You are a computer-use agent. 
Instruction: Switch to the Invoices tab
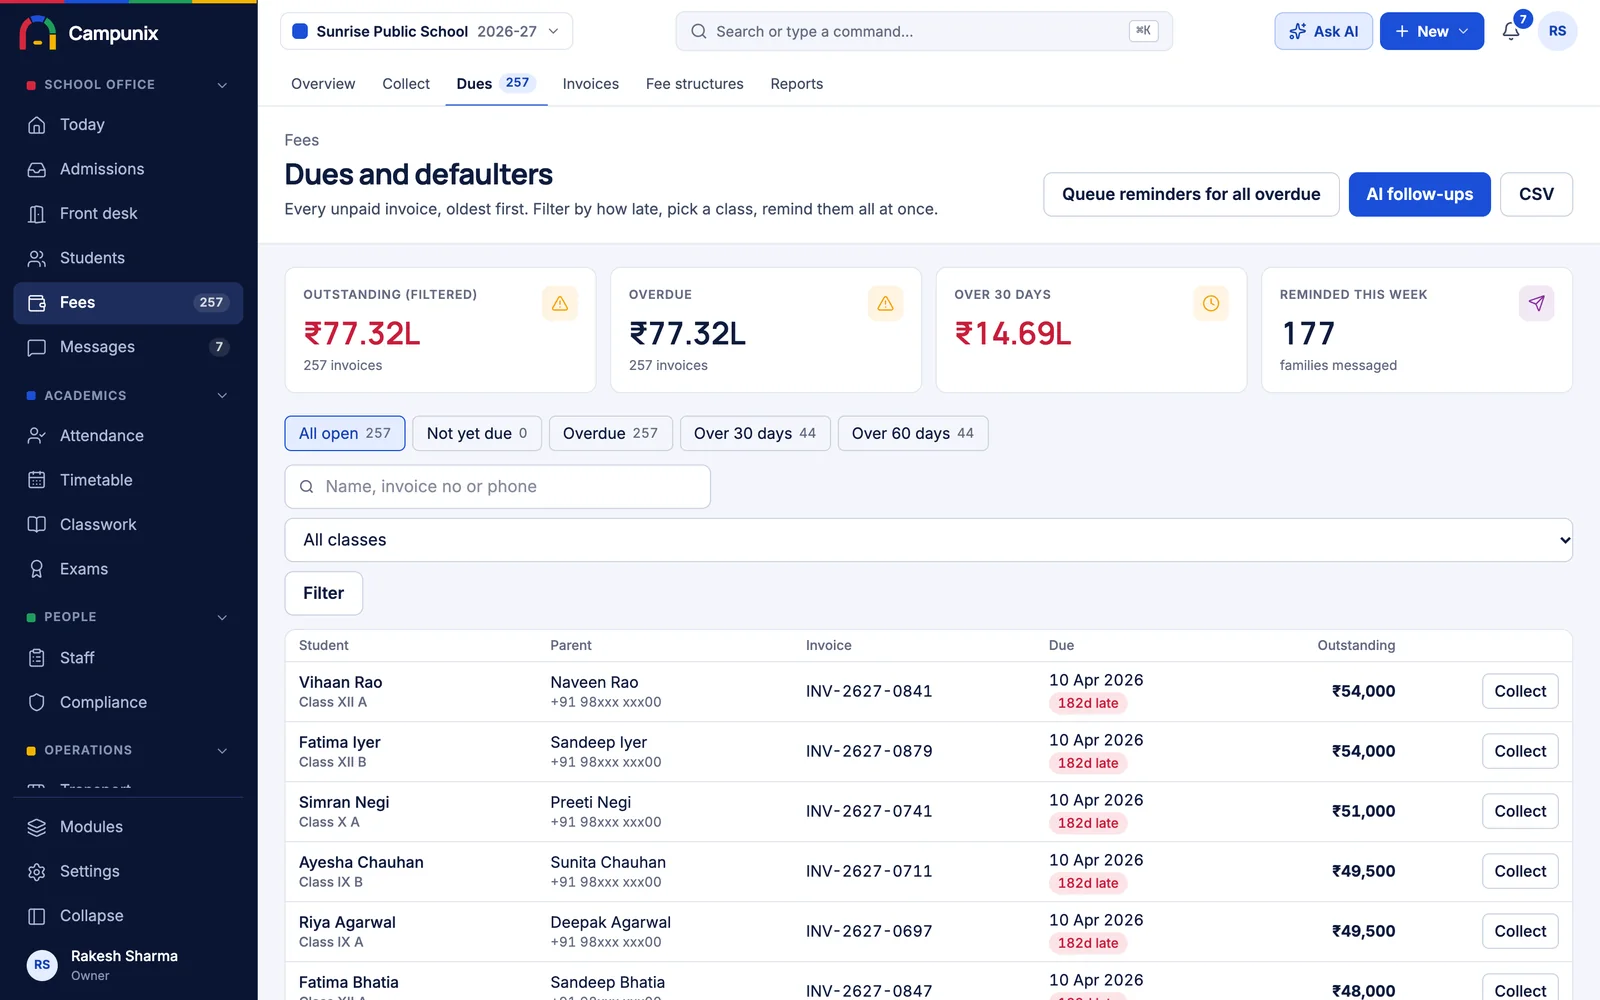[x=591, y=84]
